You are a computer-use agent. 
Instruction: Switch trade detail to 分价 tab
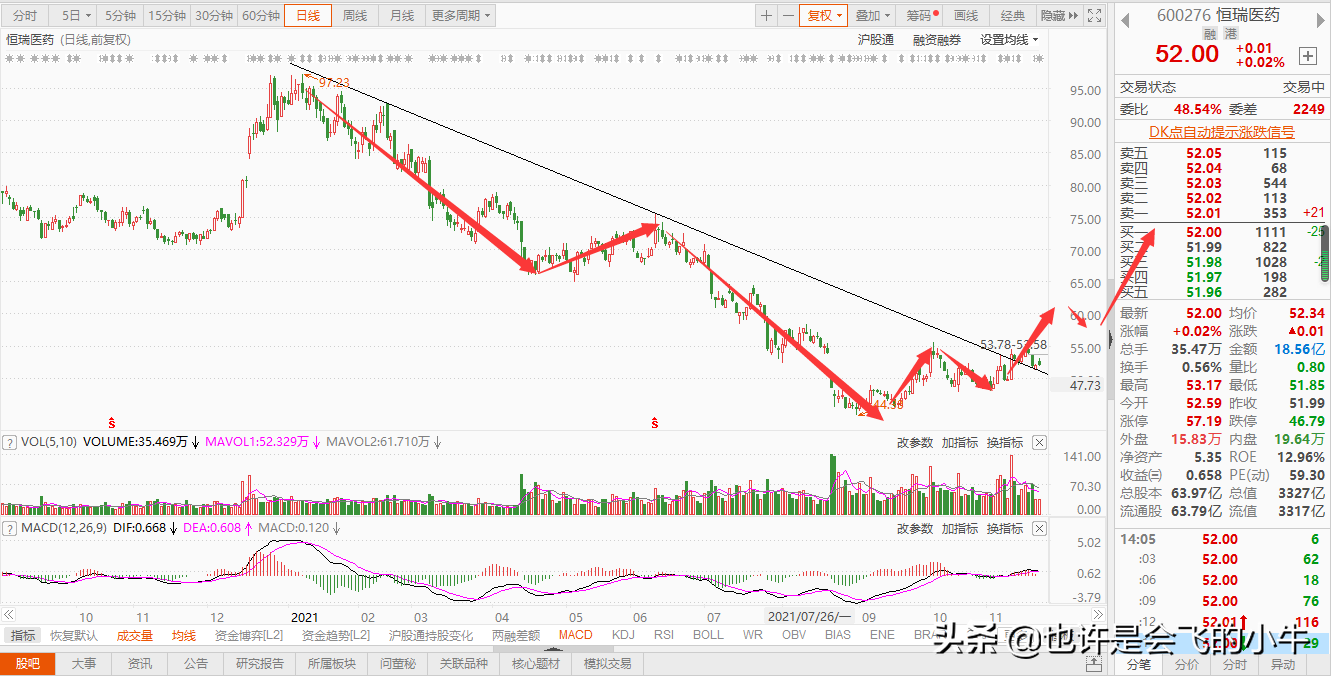[x=1187, y=664]
